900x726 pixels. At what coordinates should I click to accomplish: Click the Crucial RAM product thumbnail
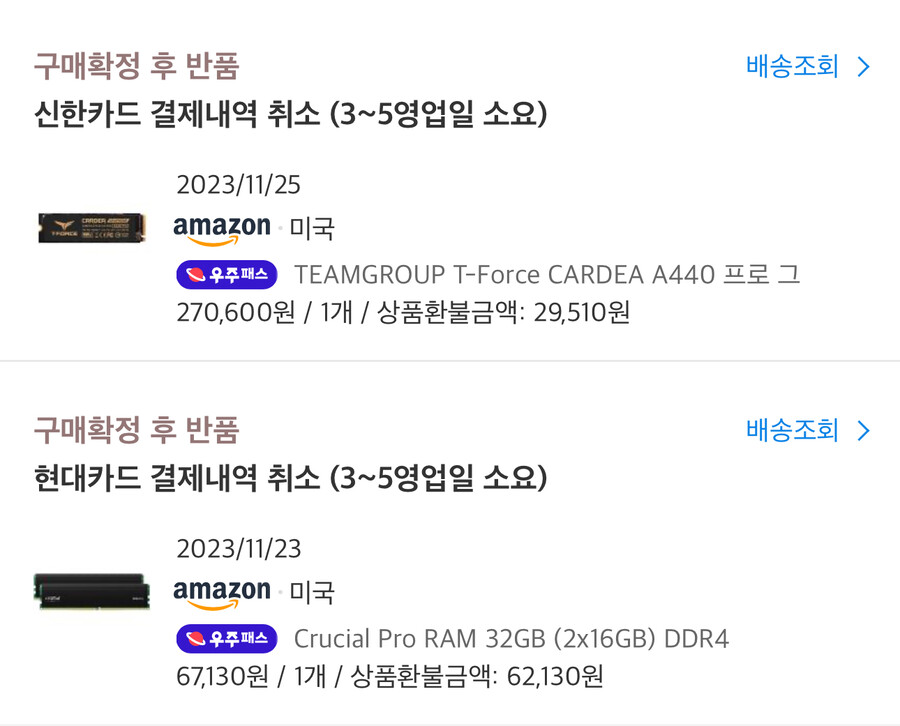(90, 591)
